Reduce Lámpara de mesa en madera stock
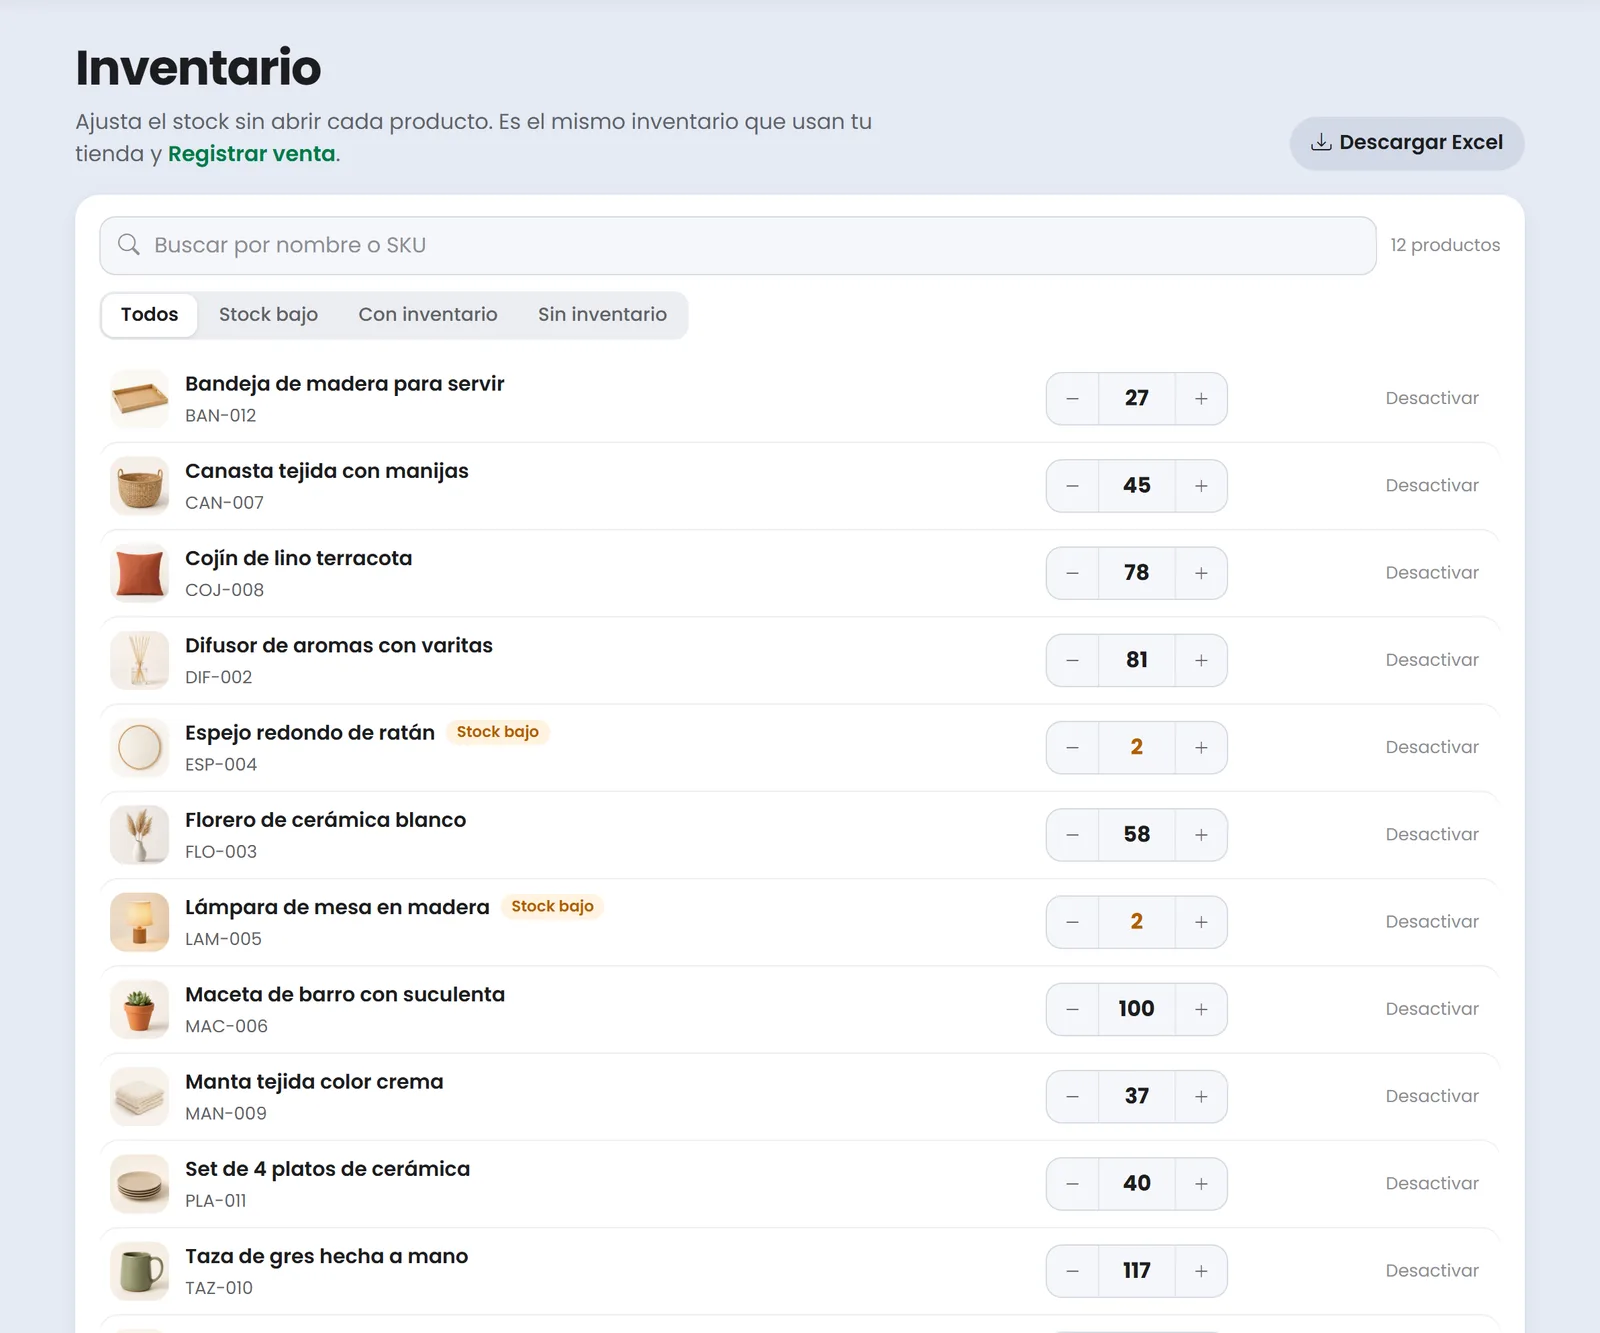 [x=1072, y=922]
